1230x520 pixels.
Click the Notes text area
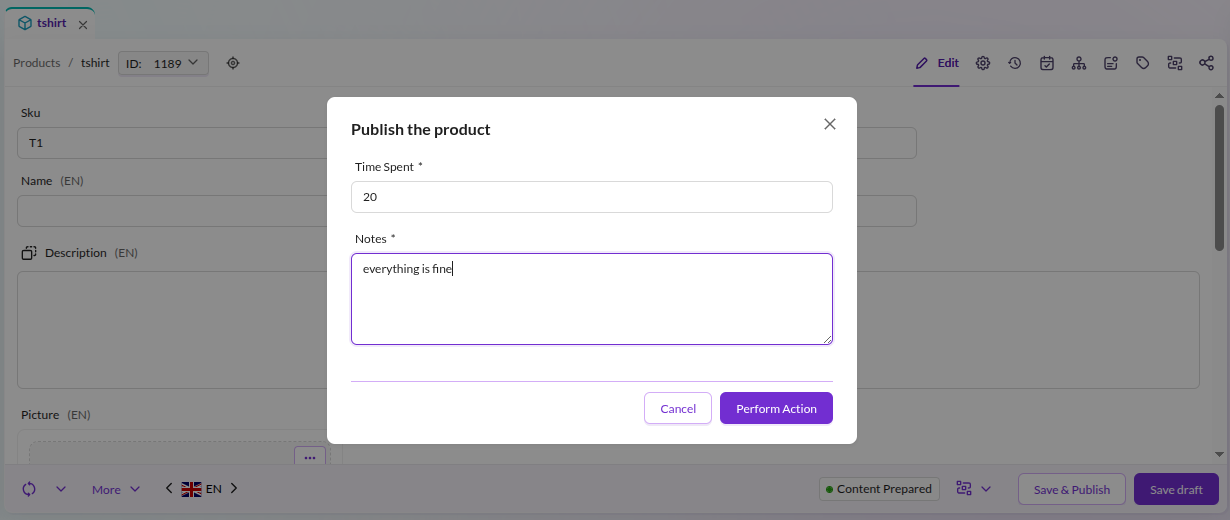click(x=592, y=299)
